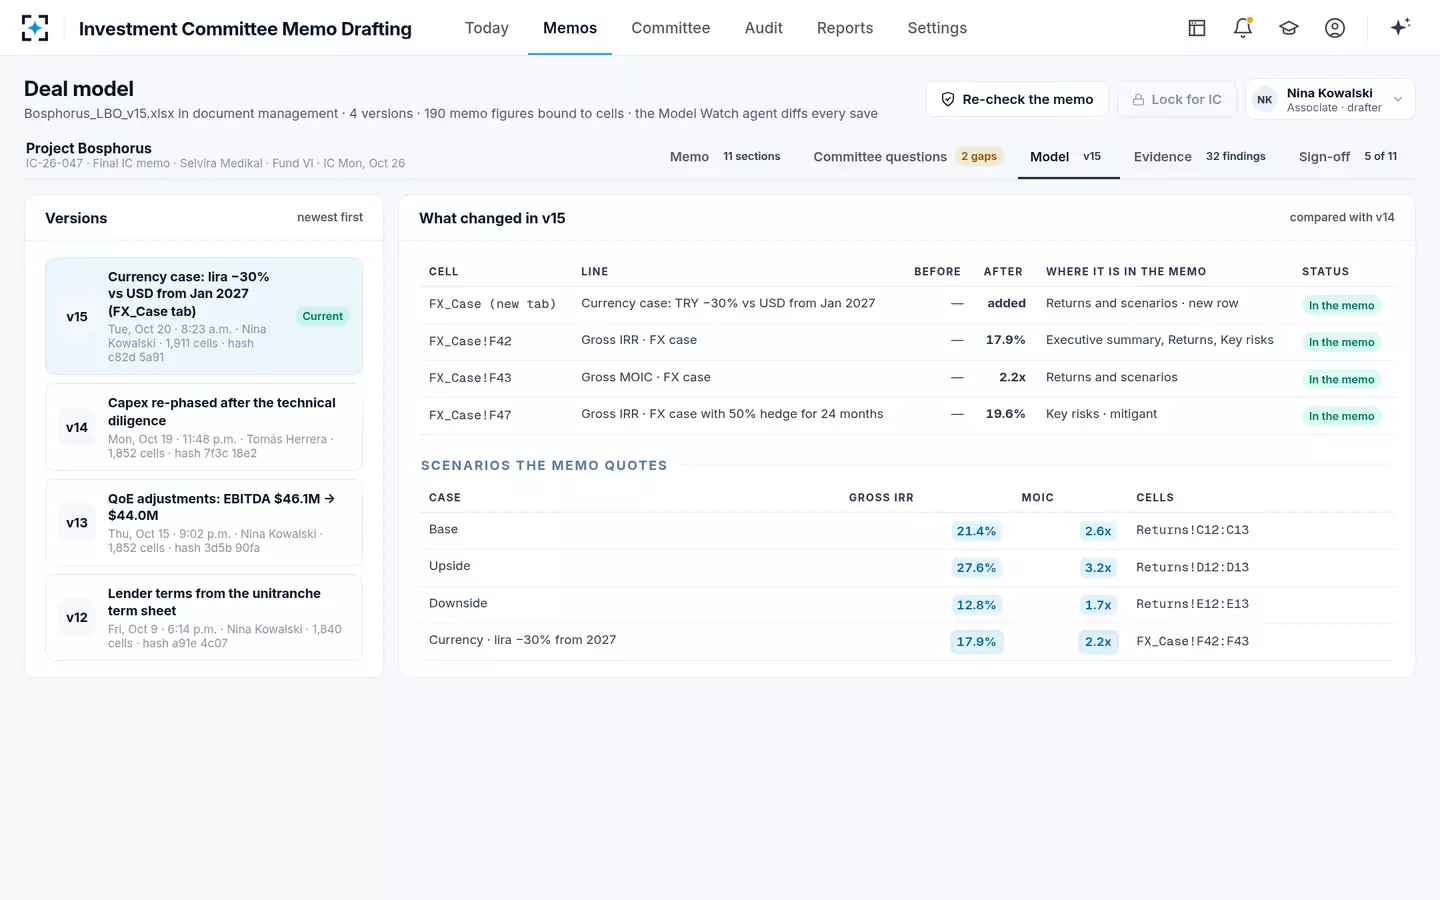The width and height of the screenshot is (1440, 900).
Task: Go to the Today tab
Action: 487,28
